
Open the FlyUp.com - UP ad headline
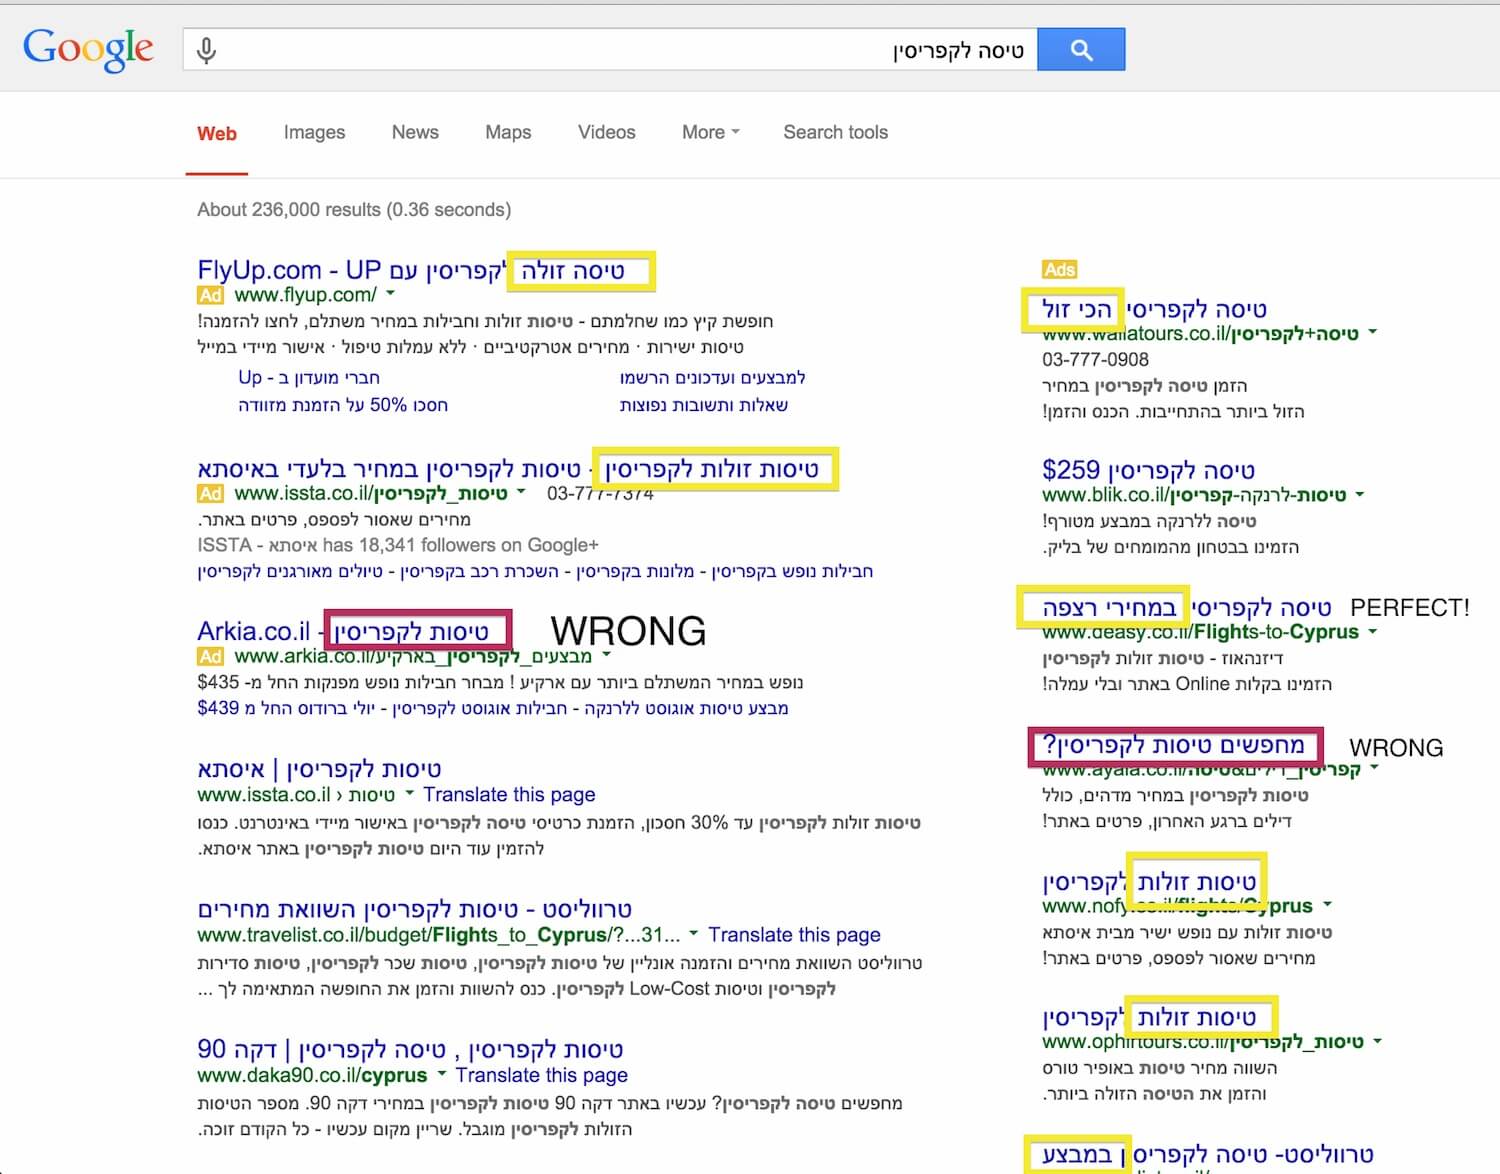tap(411, 270)
